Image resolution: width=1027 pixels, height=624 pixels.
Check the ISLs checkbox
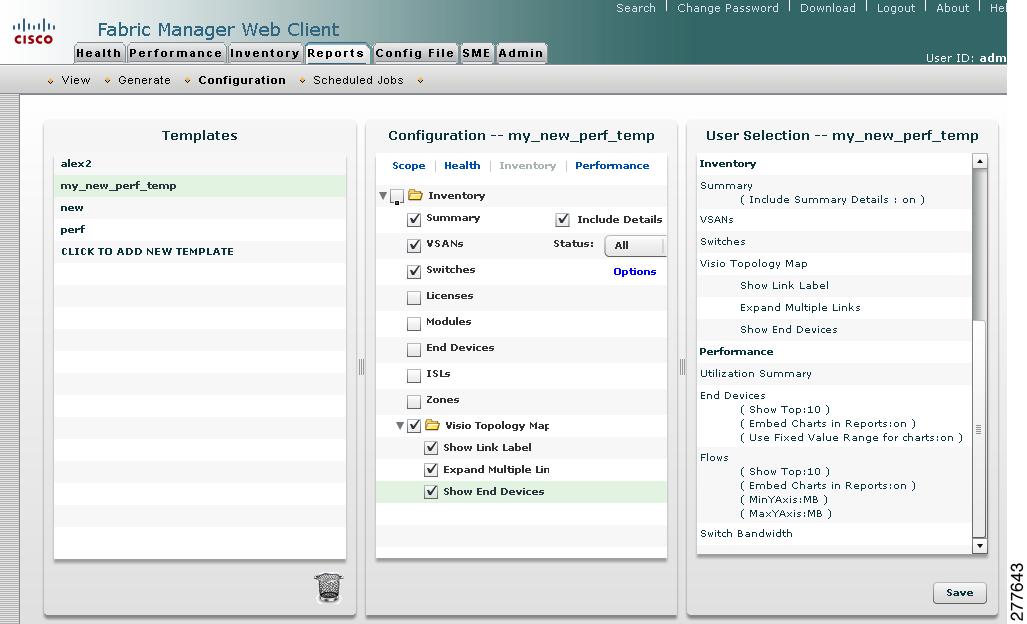click(x=414, y=376)
